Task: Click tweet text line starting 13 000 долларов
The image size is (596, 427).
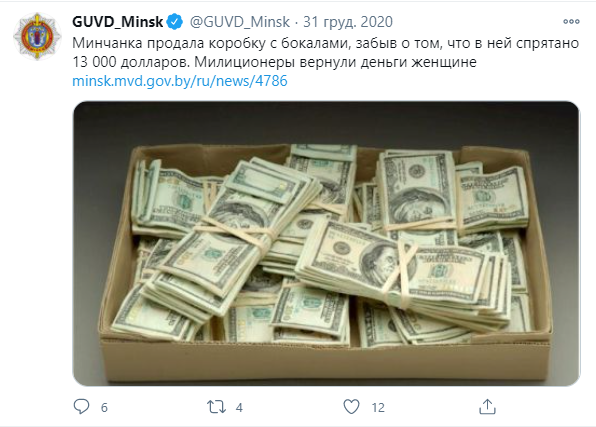Action: 274,62
